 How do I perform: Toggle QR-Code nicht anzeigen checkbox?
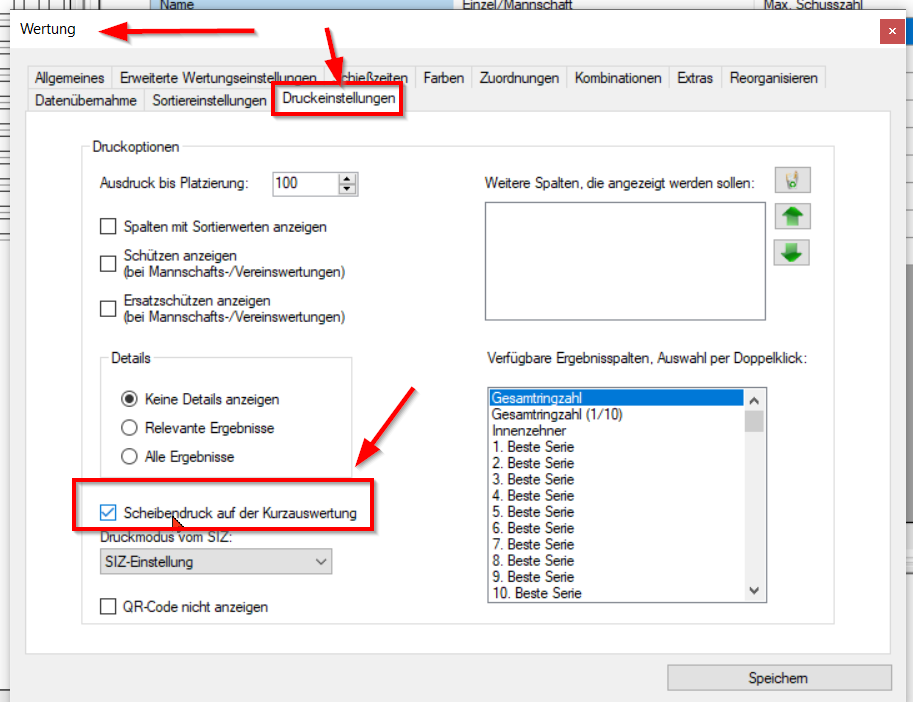click(108, 606)
